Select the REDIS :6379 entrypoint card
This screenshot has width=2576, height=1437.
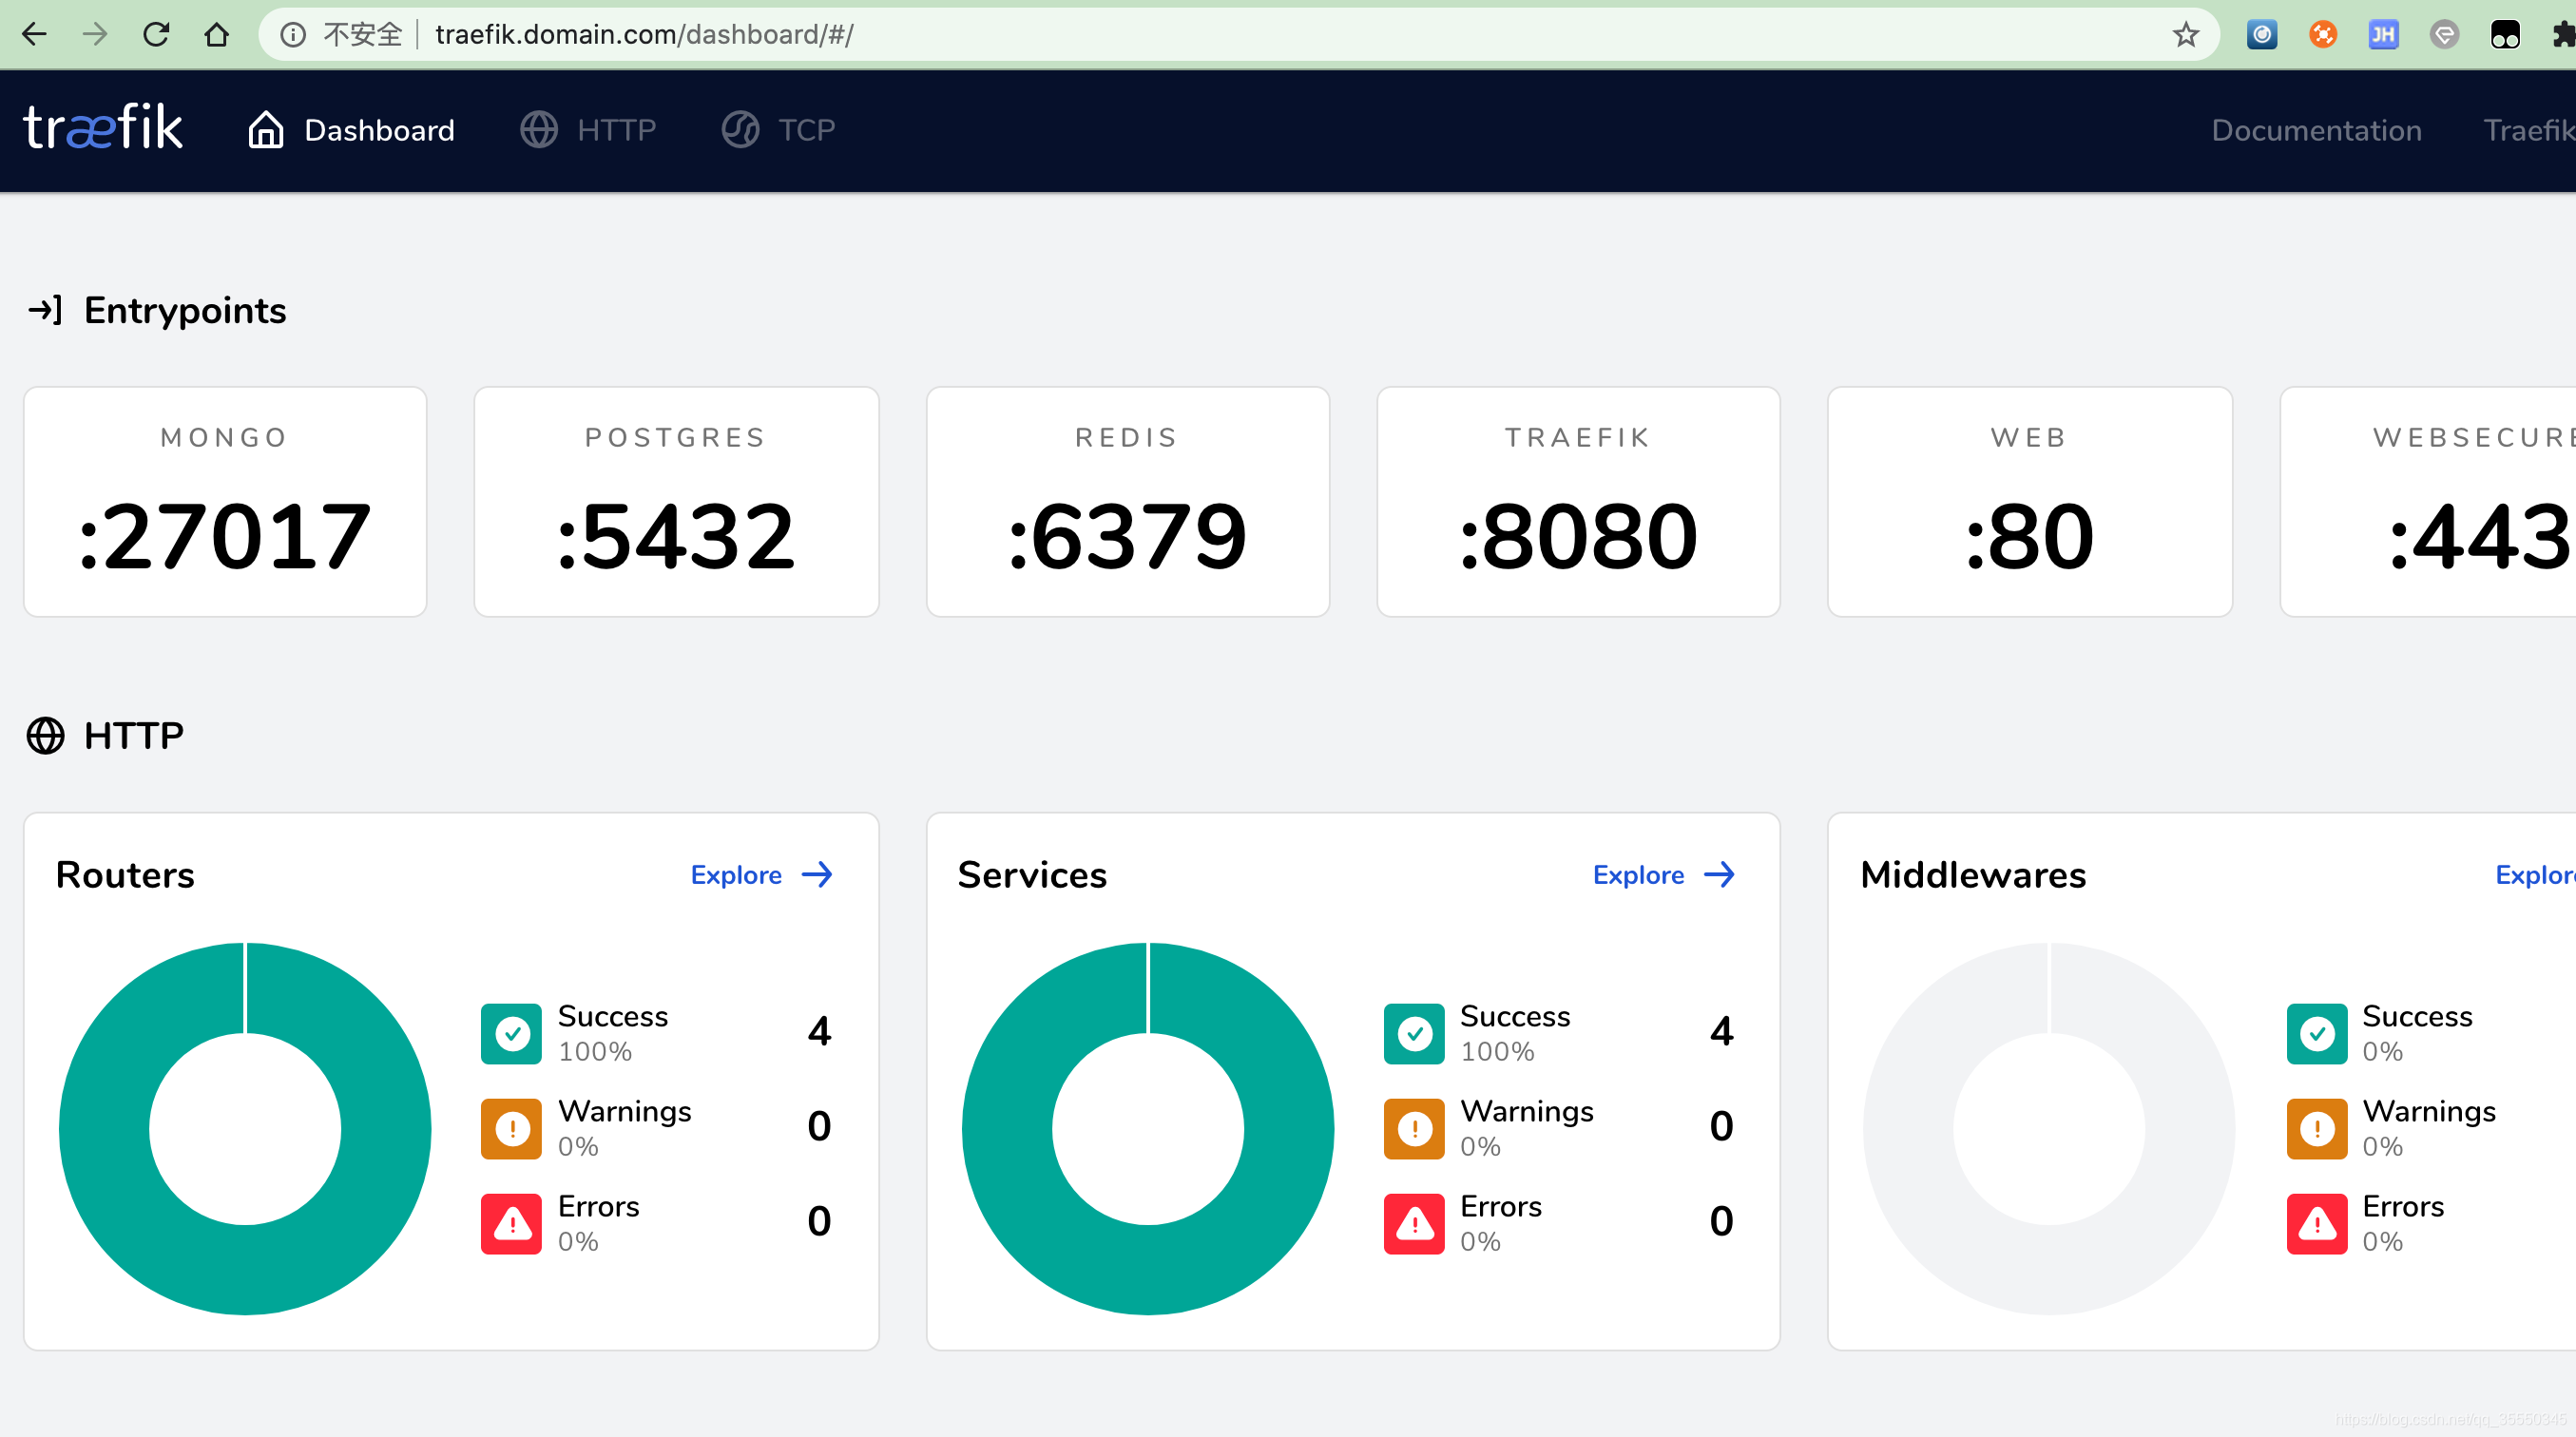tap(1128, 502)
